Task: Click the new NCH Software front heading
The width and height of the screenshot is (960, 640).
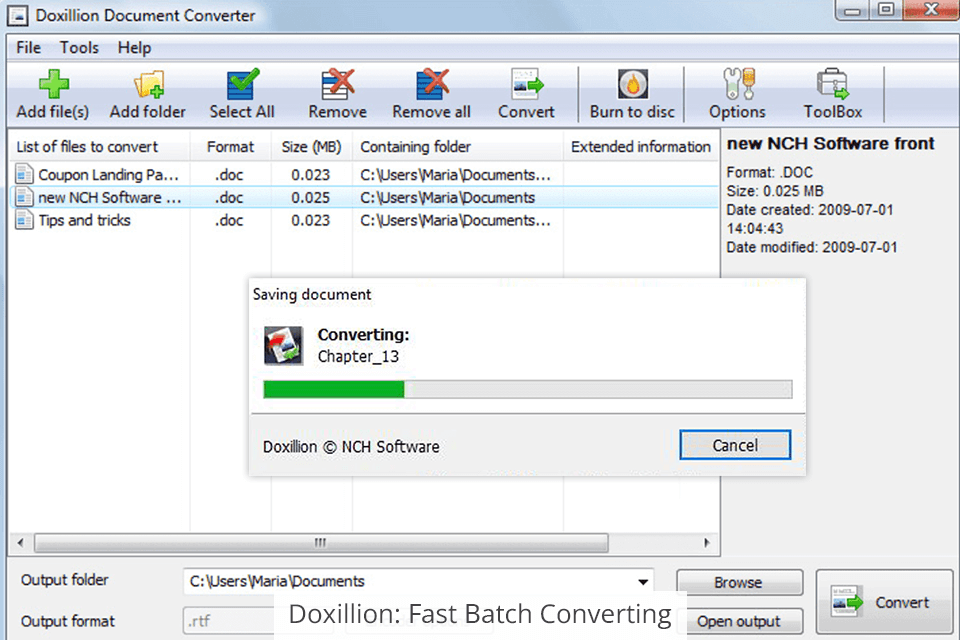Action: [830, 144]
